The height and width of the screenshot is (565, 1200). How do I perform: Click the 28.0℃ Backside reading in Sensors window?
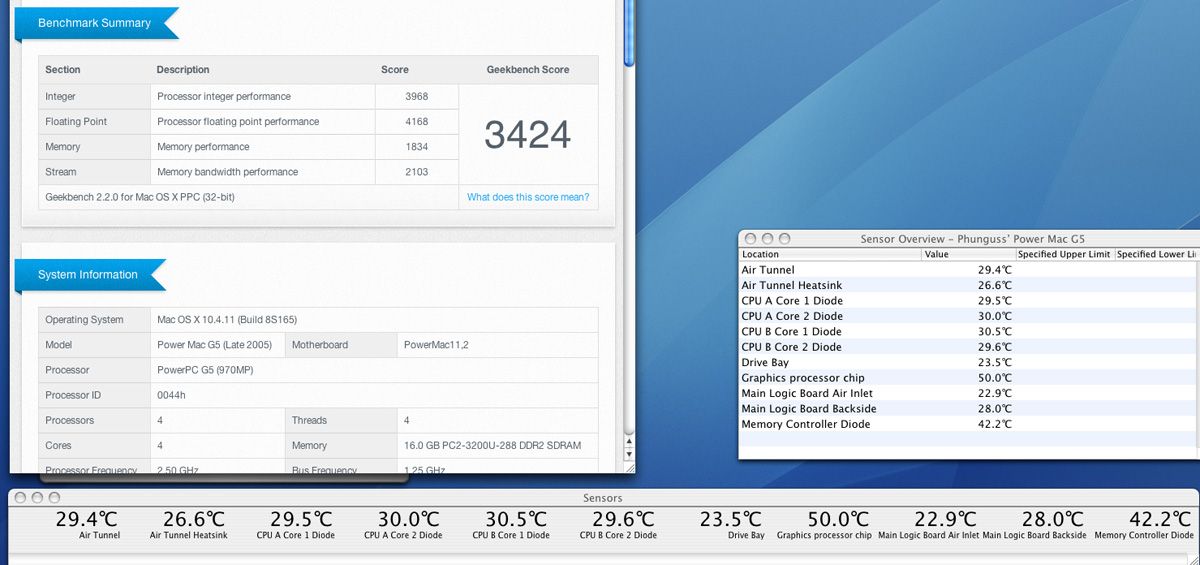(1052, 520)
